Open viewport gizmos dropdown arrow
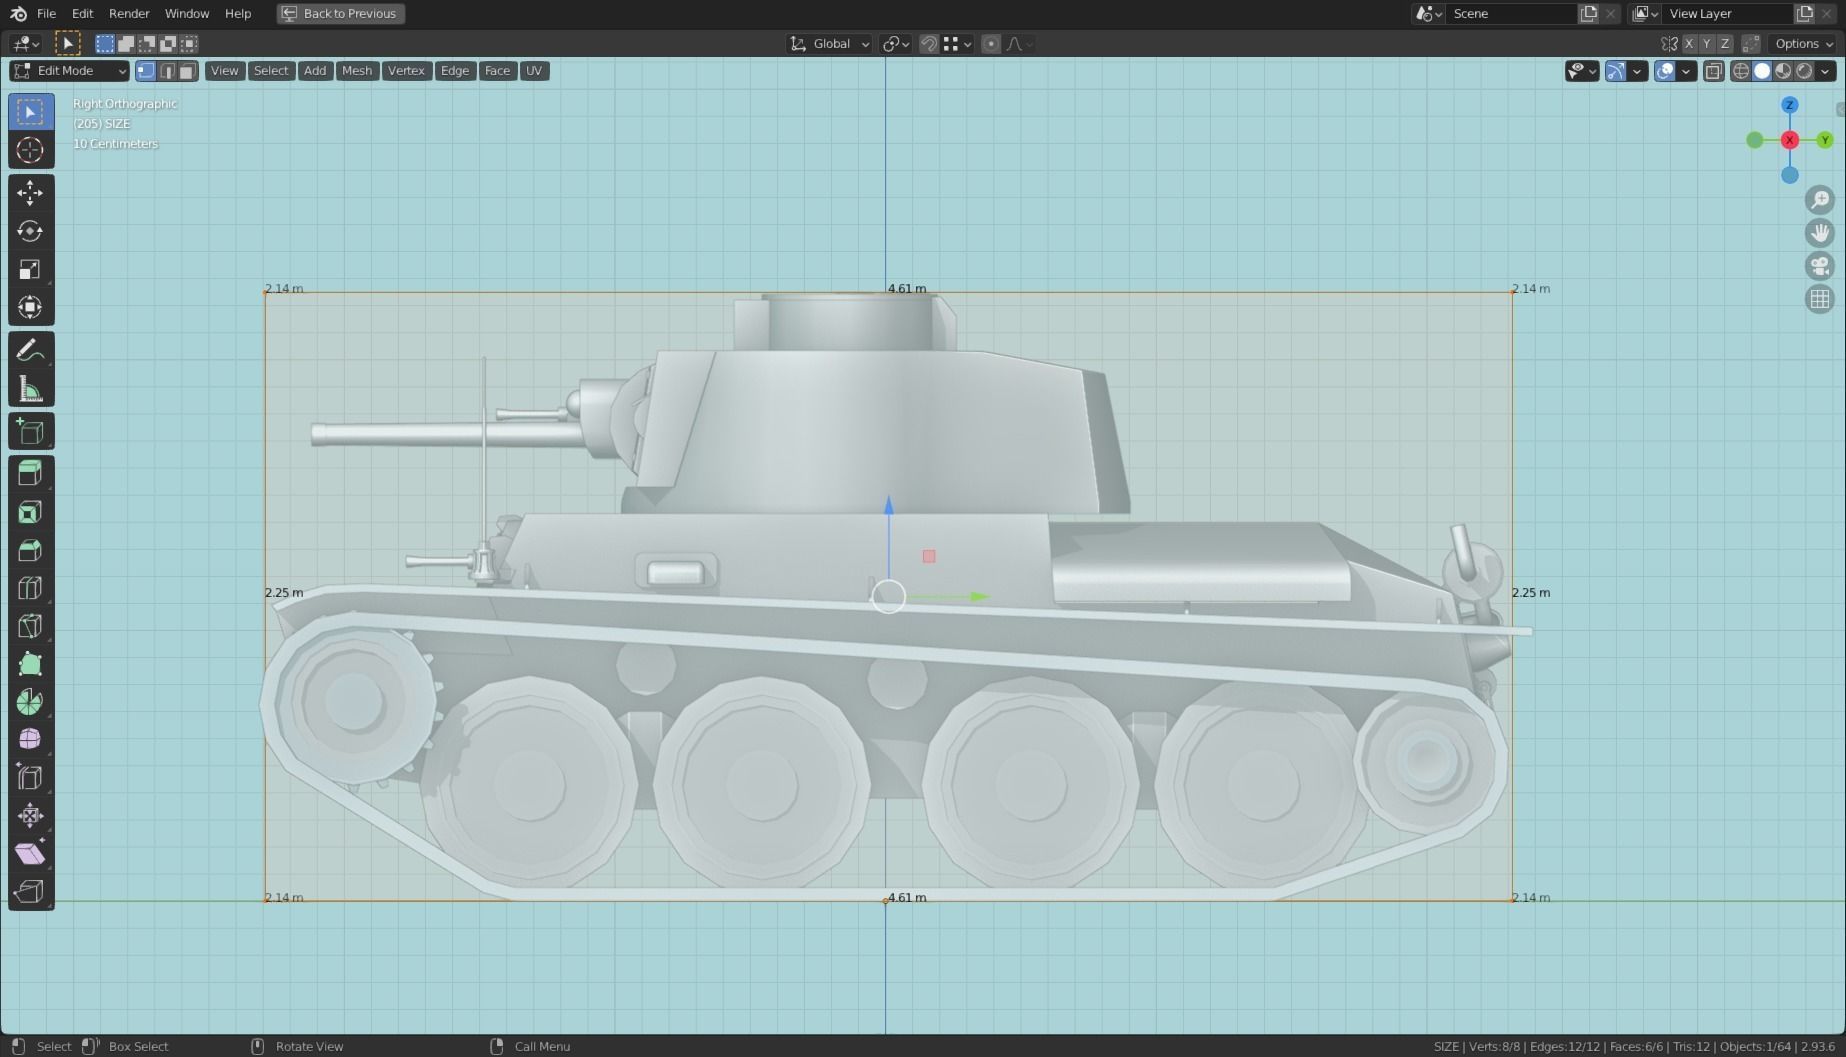This screenshot has width=1846, height=1057. pos(1637,70)
